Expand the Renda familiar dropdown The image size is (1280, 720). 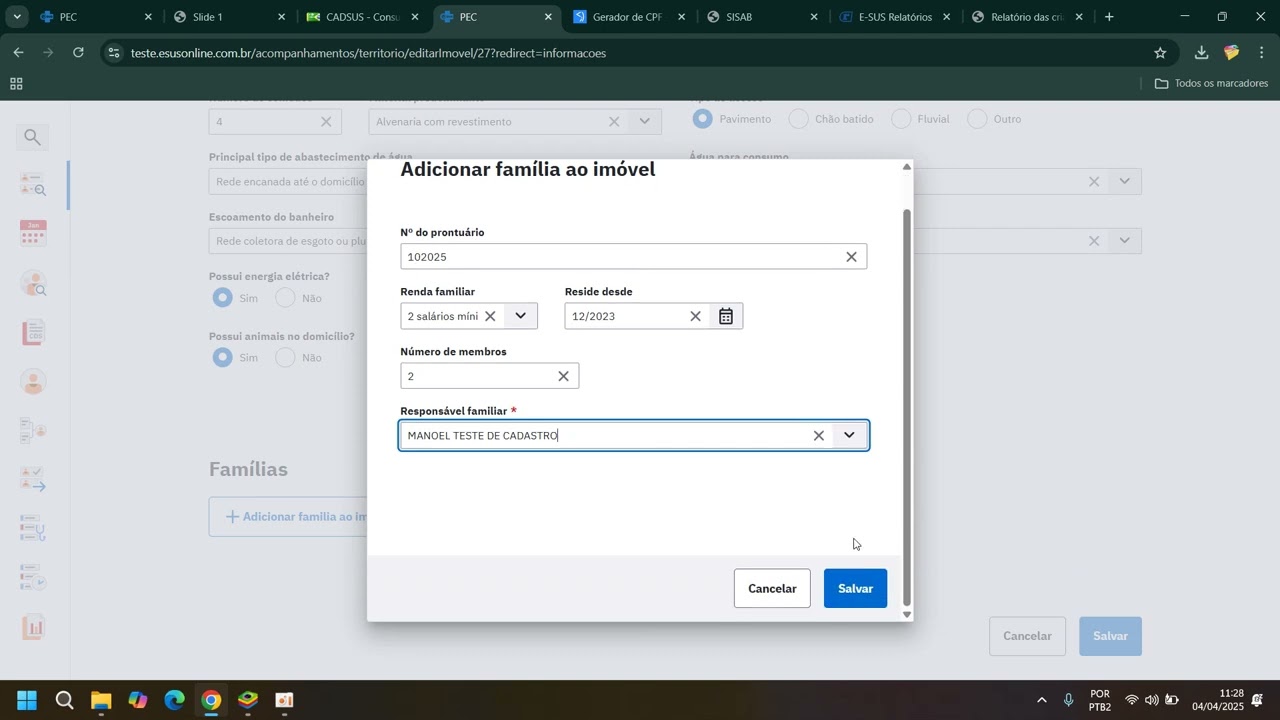click(520, 316)
